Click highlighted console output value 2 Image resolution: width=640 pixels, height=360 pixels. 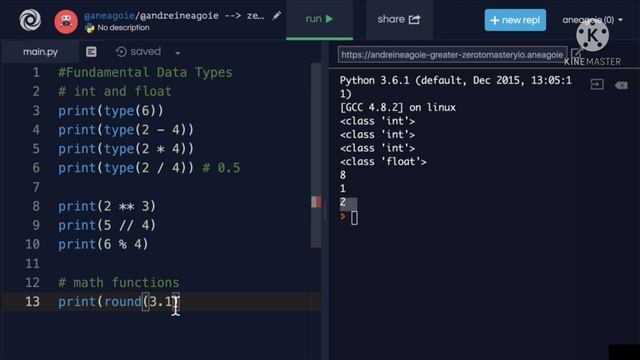point(343,202)
